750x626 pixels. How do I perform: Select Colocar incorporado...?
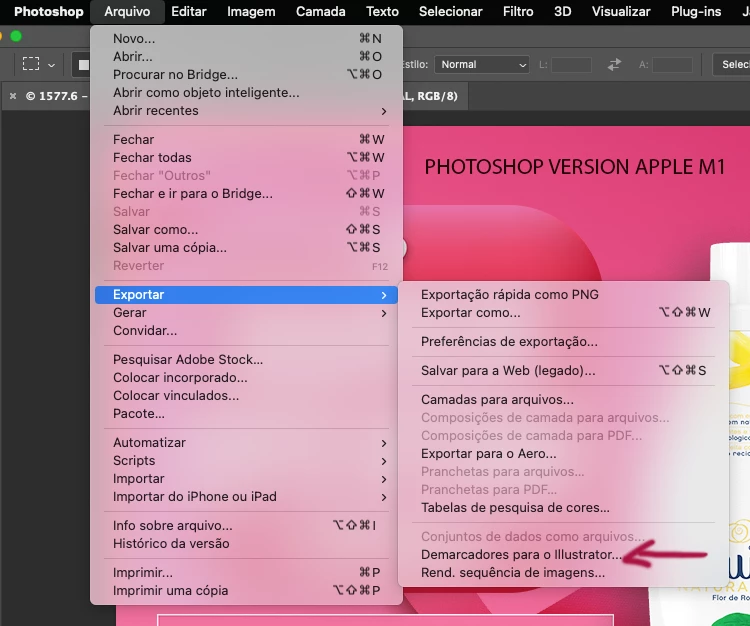pyautogui.click(x=246, y=378)
